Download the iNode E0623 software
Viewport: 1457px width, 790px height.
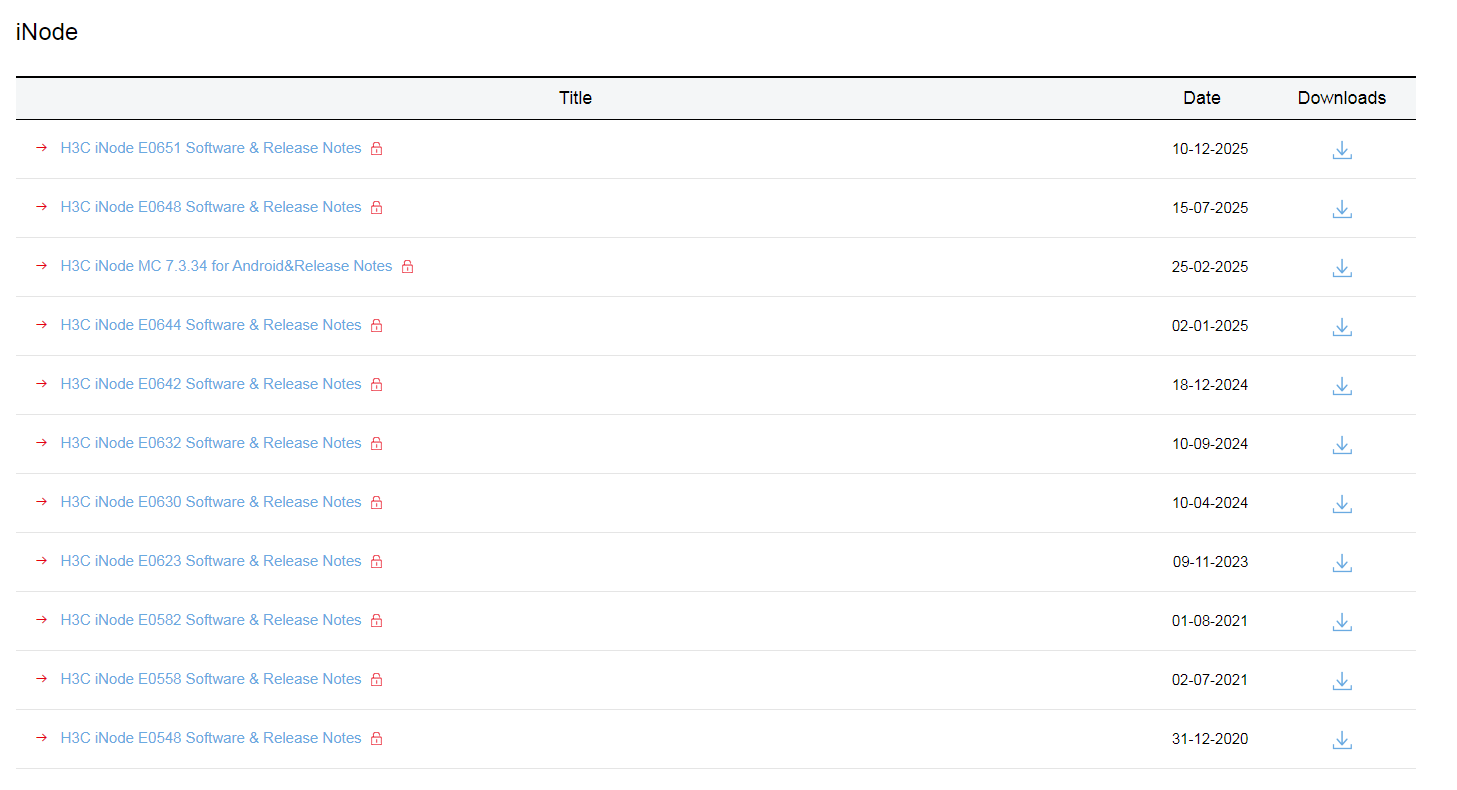pyautogui.click(x=1342, y=563)
